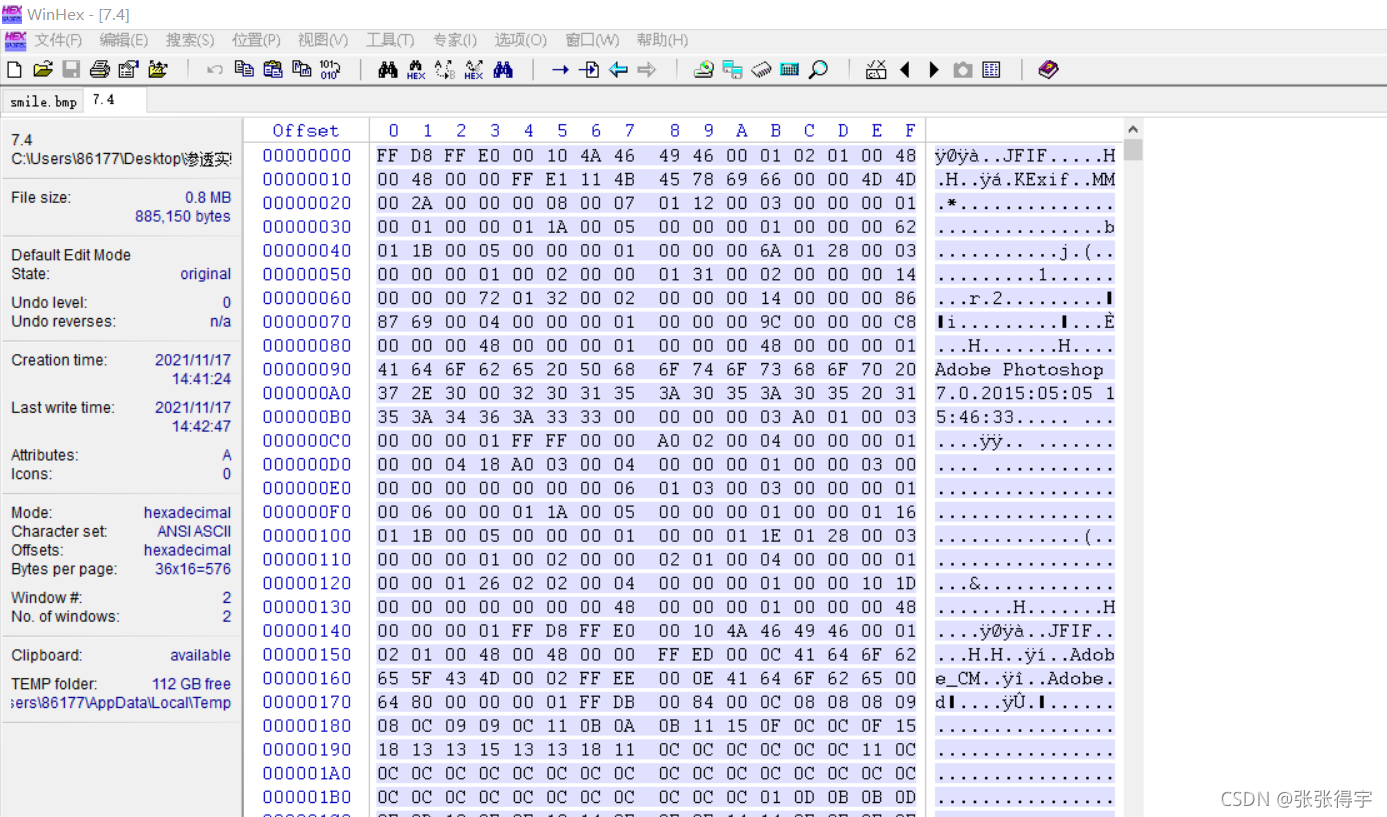This screenshot has height=817, width=1387.
Task: Click the arrow-into-page go-to icon
Action: tap(589, 69)
